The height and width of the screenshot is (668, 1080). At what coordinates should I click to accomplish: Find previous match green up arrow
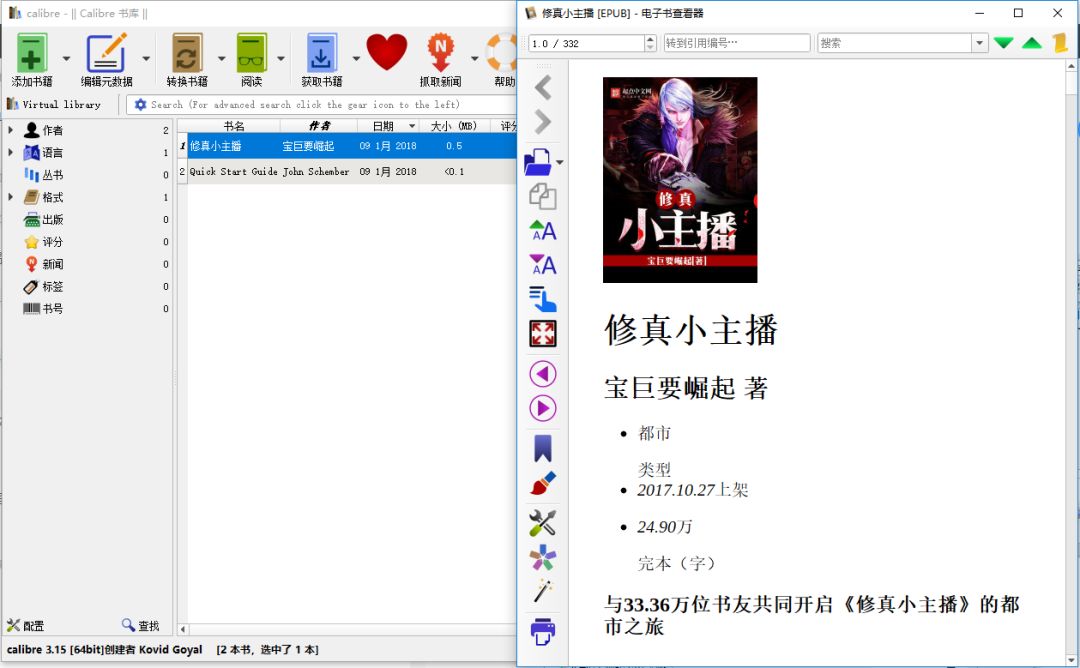pyautogui.click(x=1032, y=43)
